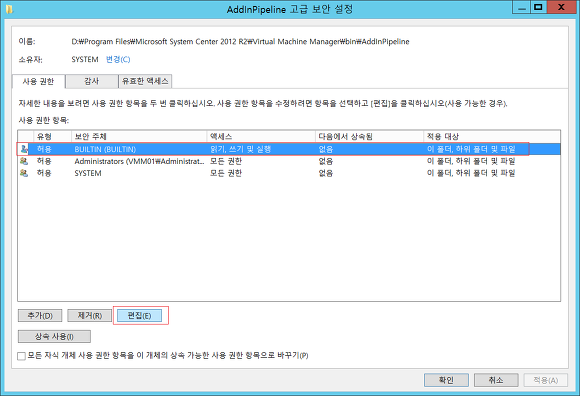
Task: Click the folder icon in the title bar
Action: coord(9,9)
